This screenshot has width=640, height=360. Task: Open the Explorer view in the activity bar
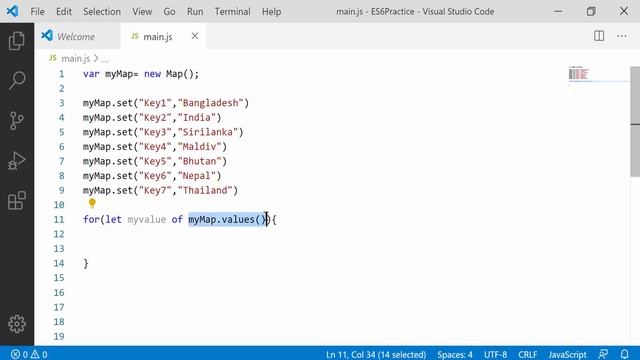click(17, 41)
